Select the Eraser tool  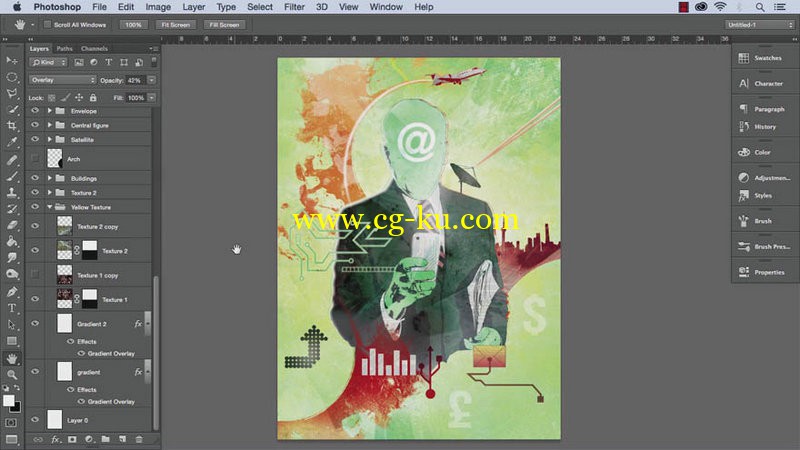(12, 226)
